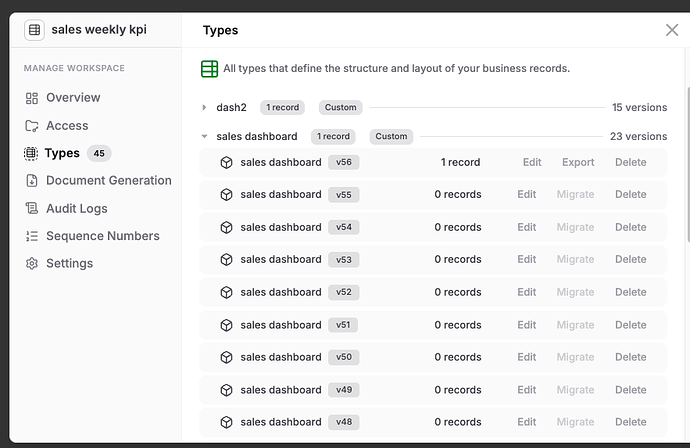Delete sales dashboard v53
This screenshot has width=690, height=448.
631,259
